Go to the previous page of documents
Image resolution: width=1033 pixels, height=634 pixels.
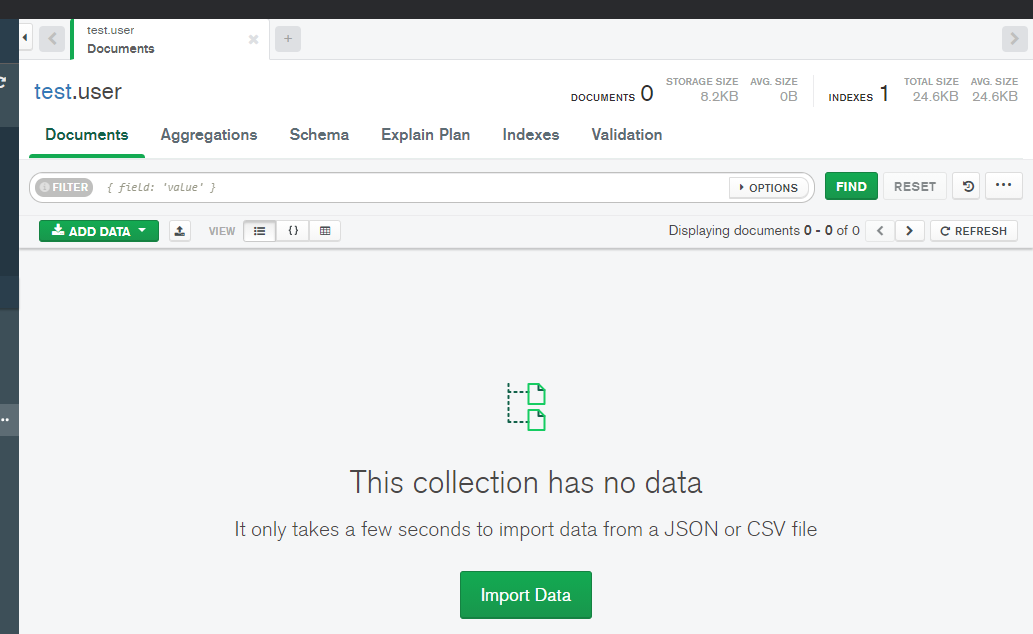[880, 231]
